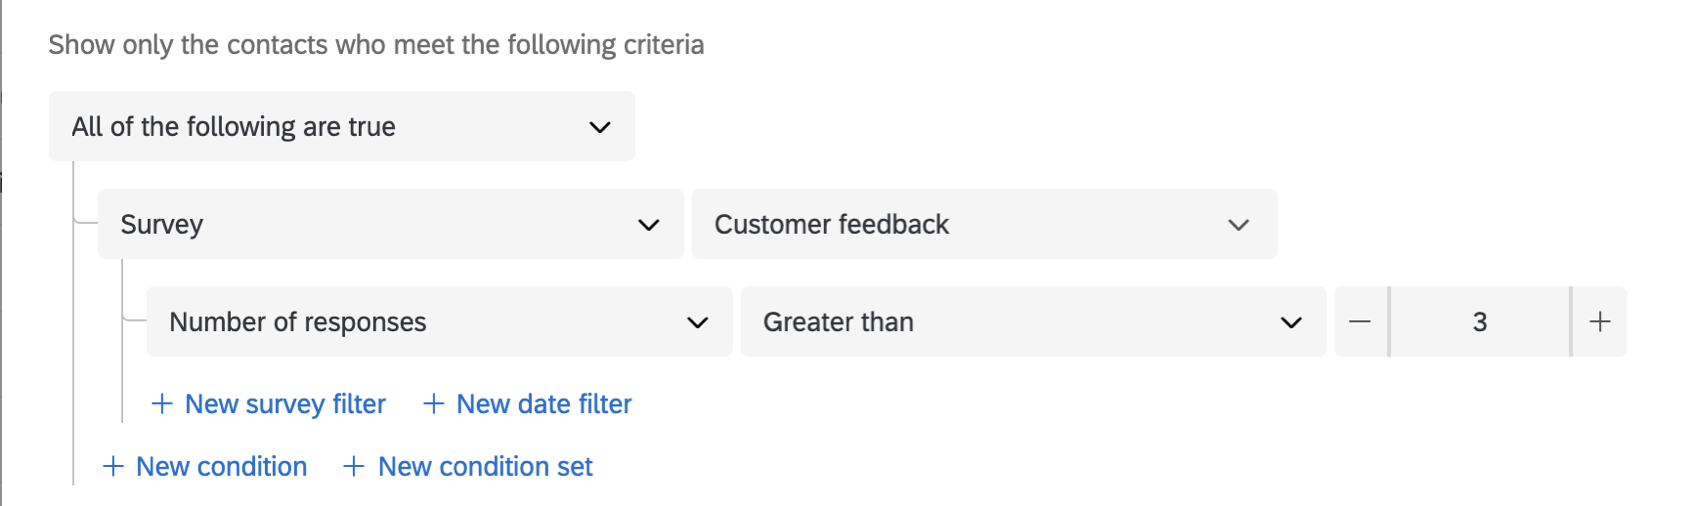Click the plus icon to increase the value
Screen dimensions: 1700x506
pyautogui.click(x=1600, y=322)
